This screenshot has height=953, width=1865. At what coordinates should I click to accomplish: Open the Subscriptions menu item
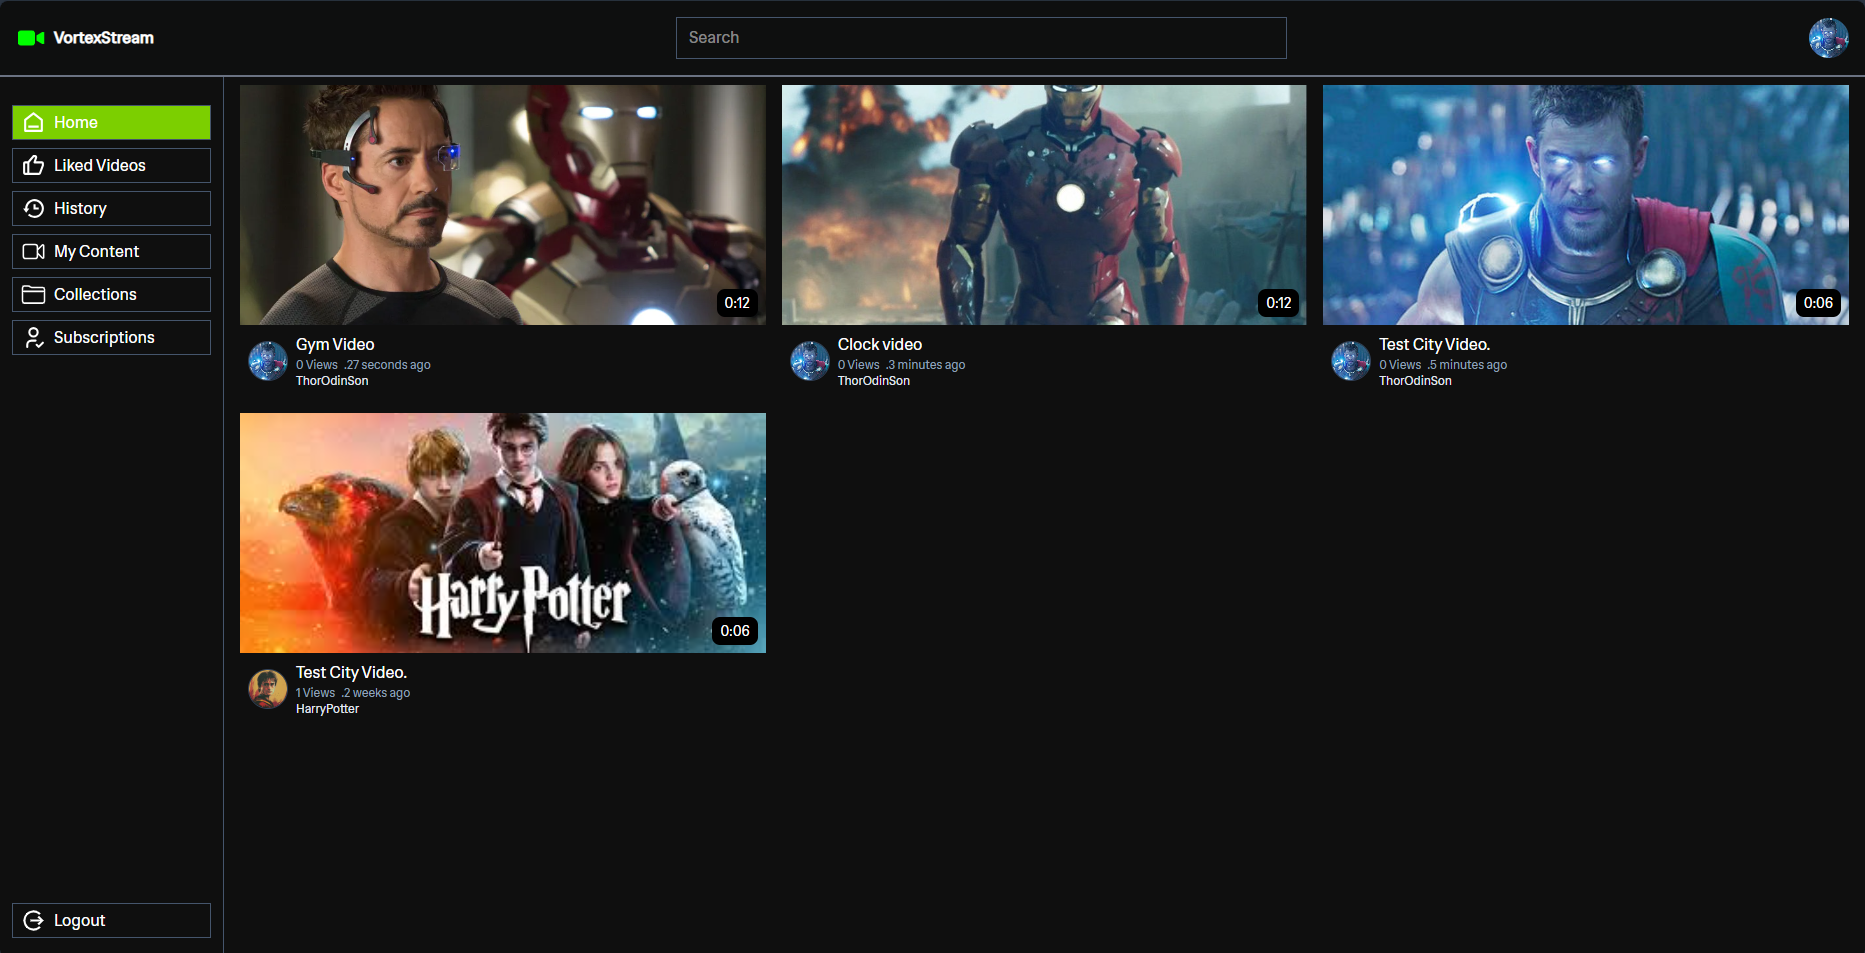pos(111,338)
